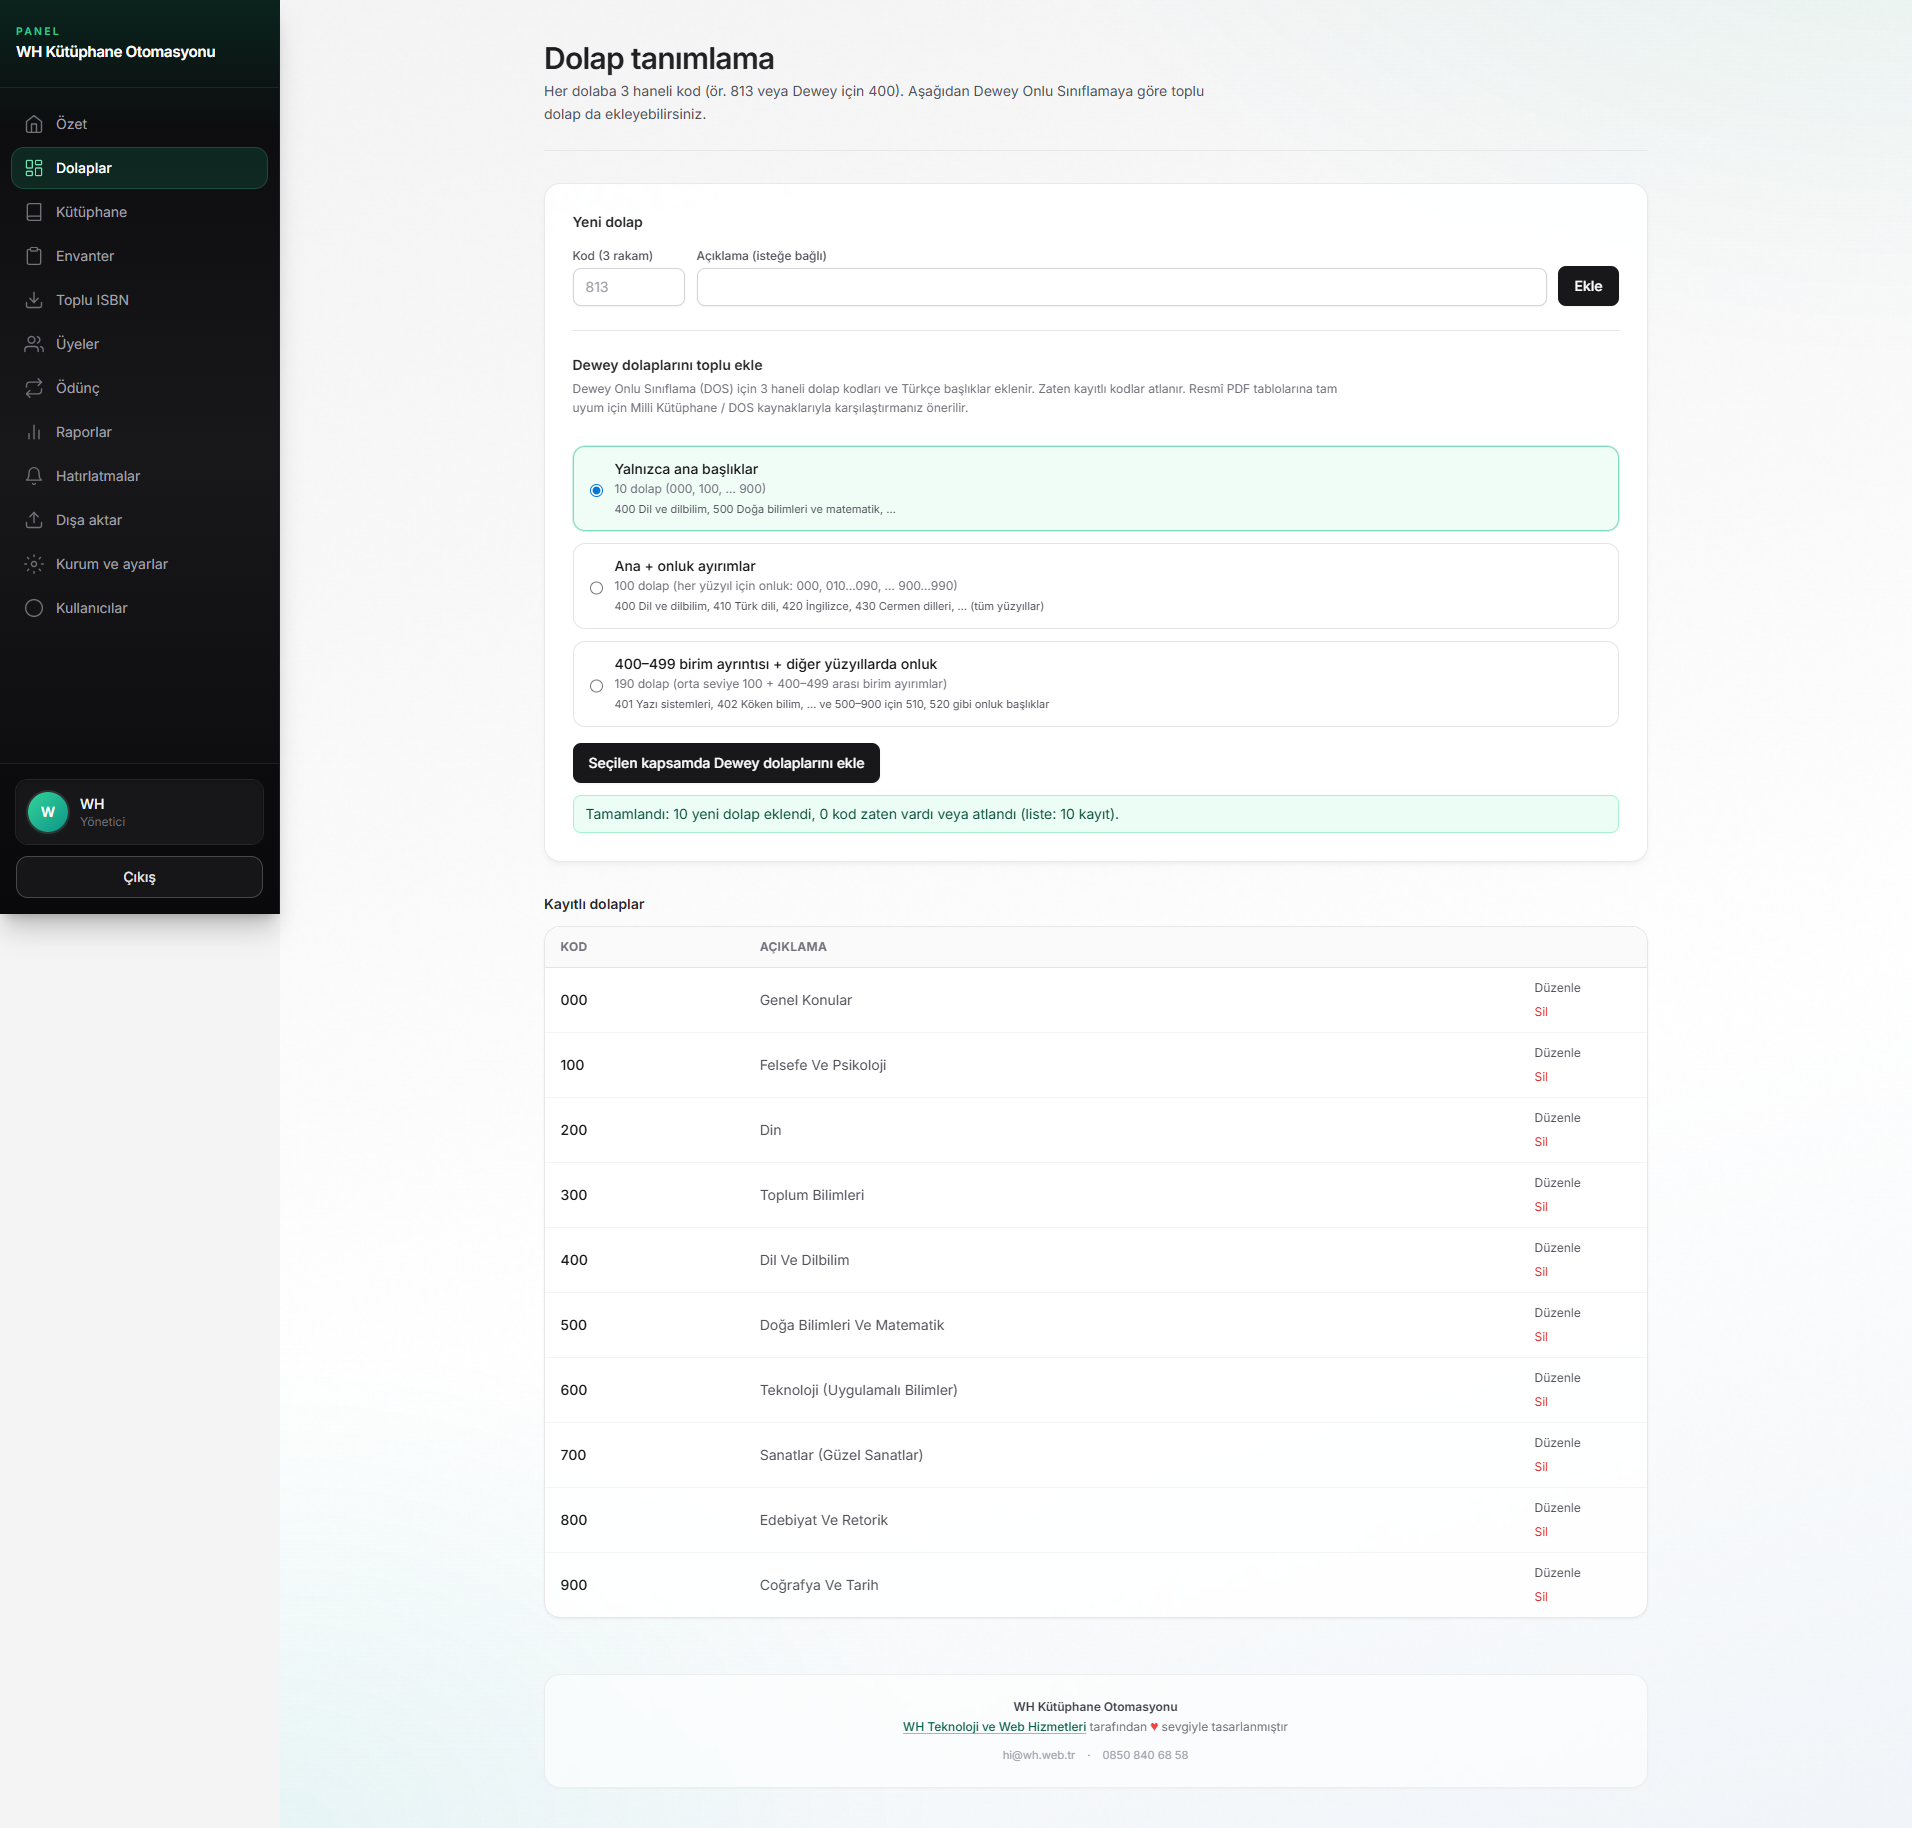Click the Genel Konular description cell
Viewport: 1912px width, 1828px height.
pos(806,1000)
